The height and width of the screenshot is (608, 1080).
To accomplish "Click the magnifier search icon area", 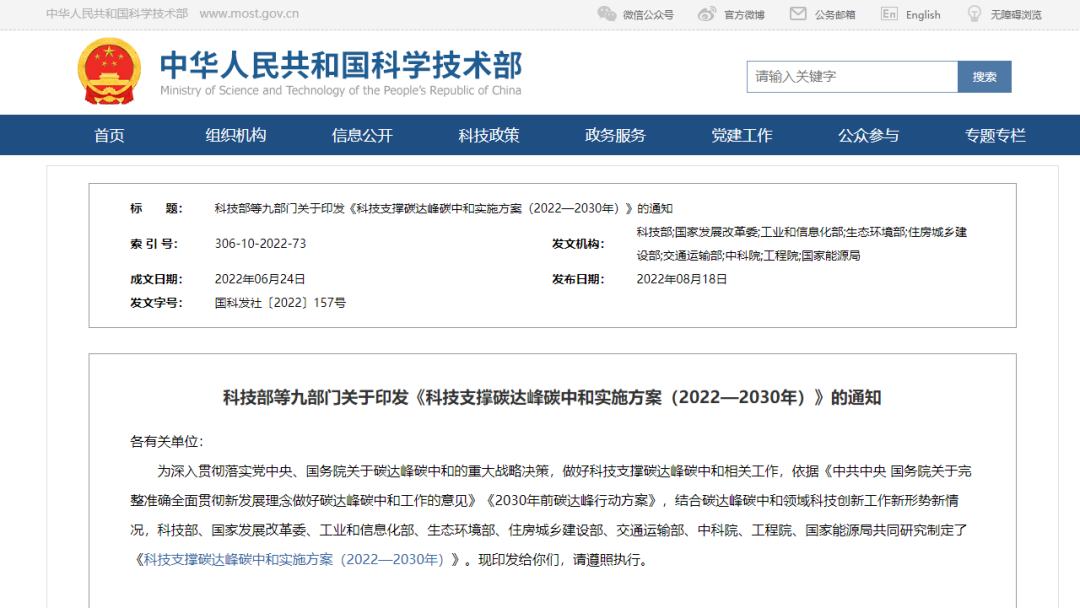I will (984, 76).
